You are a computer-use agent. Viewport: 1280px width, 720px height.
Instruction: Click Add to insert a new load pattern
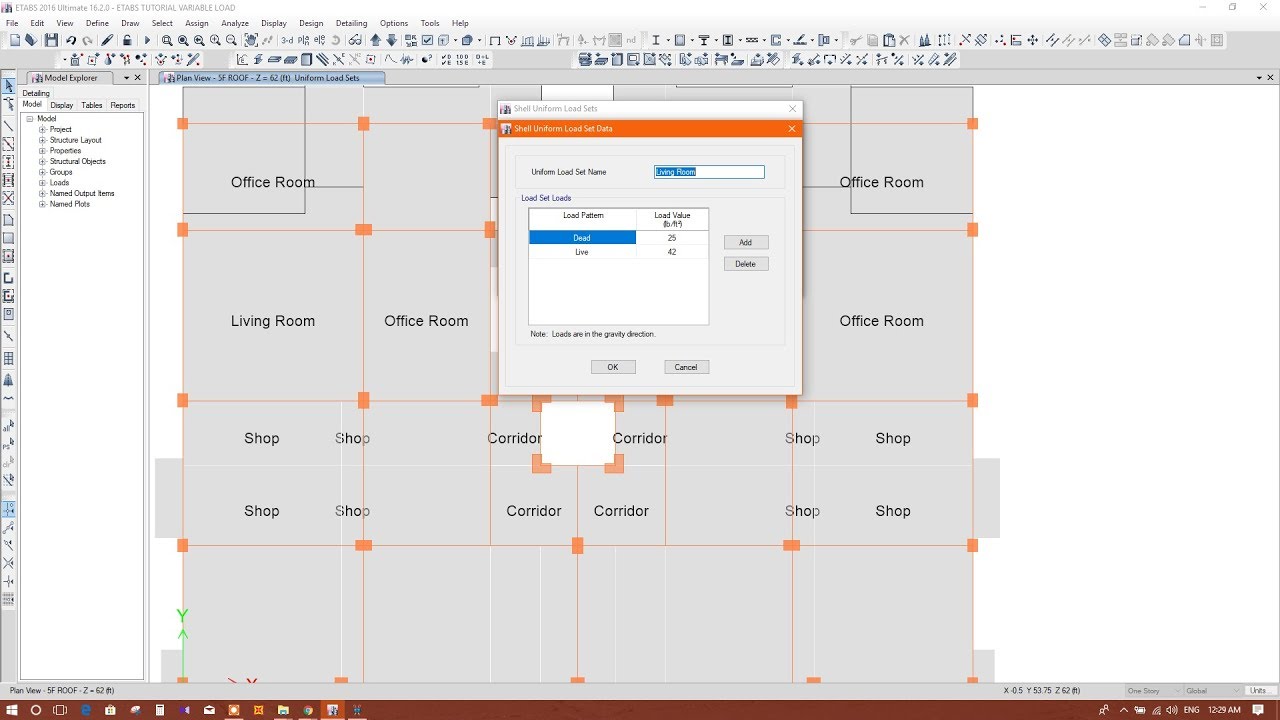(x=745, y=241)
